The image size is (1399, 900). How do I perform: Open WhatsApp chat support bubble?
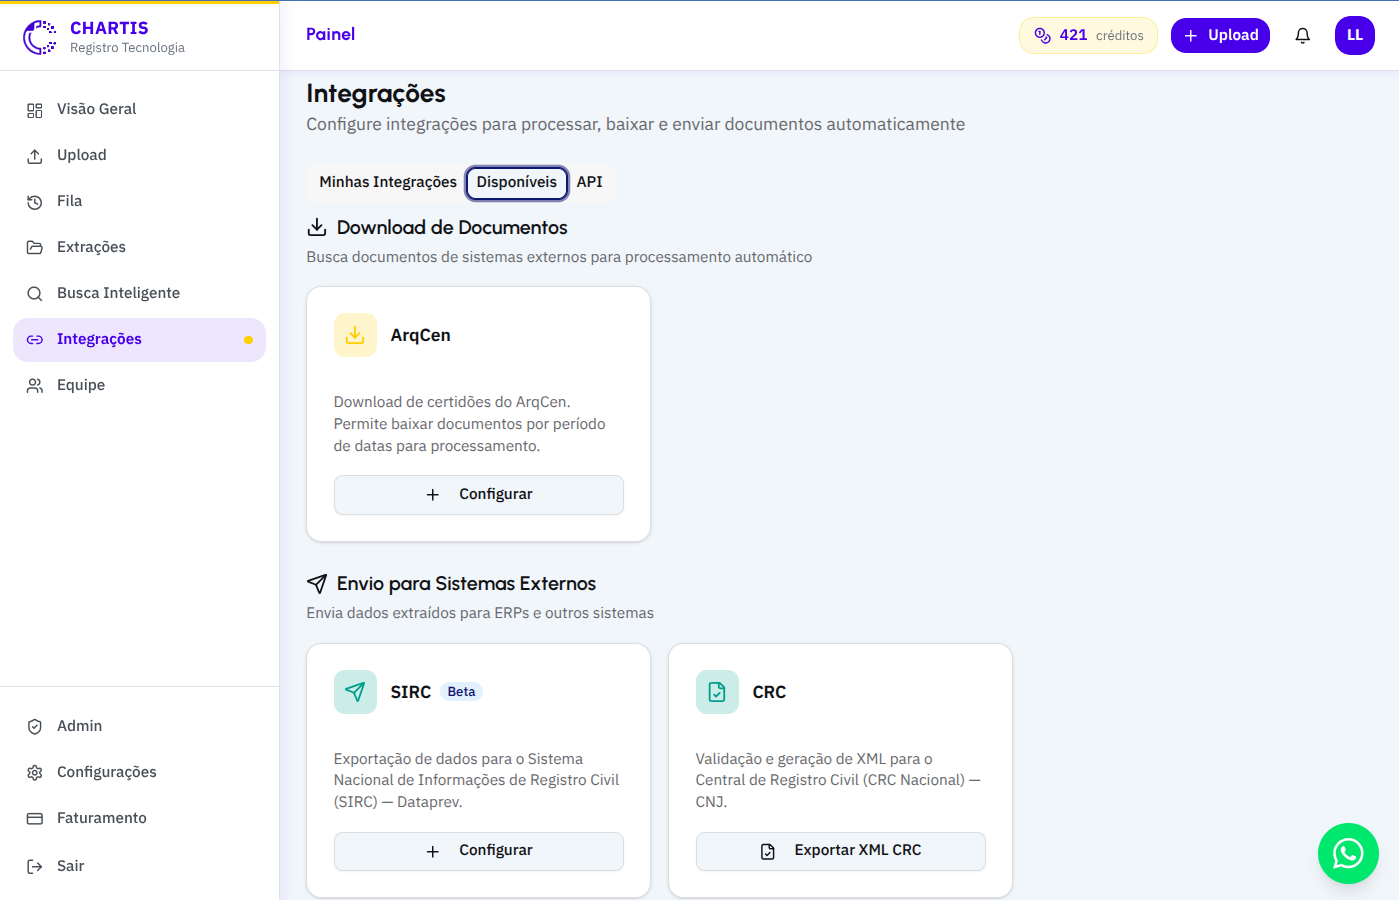pyautogui.click(x=1348, y=853)
